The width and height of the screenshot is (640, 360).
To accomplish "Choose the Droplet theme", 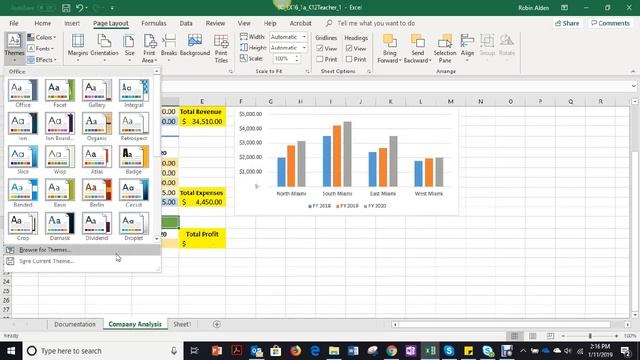I will [134, 226].
